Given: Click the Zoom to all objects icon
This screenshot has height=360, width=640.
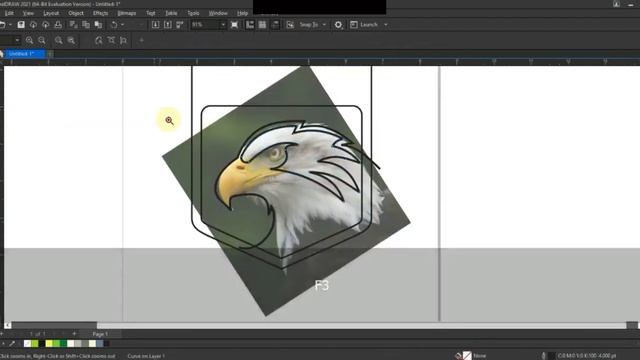Looking at the screenshot, I should tap(71, 40).
